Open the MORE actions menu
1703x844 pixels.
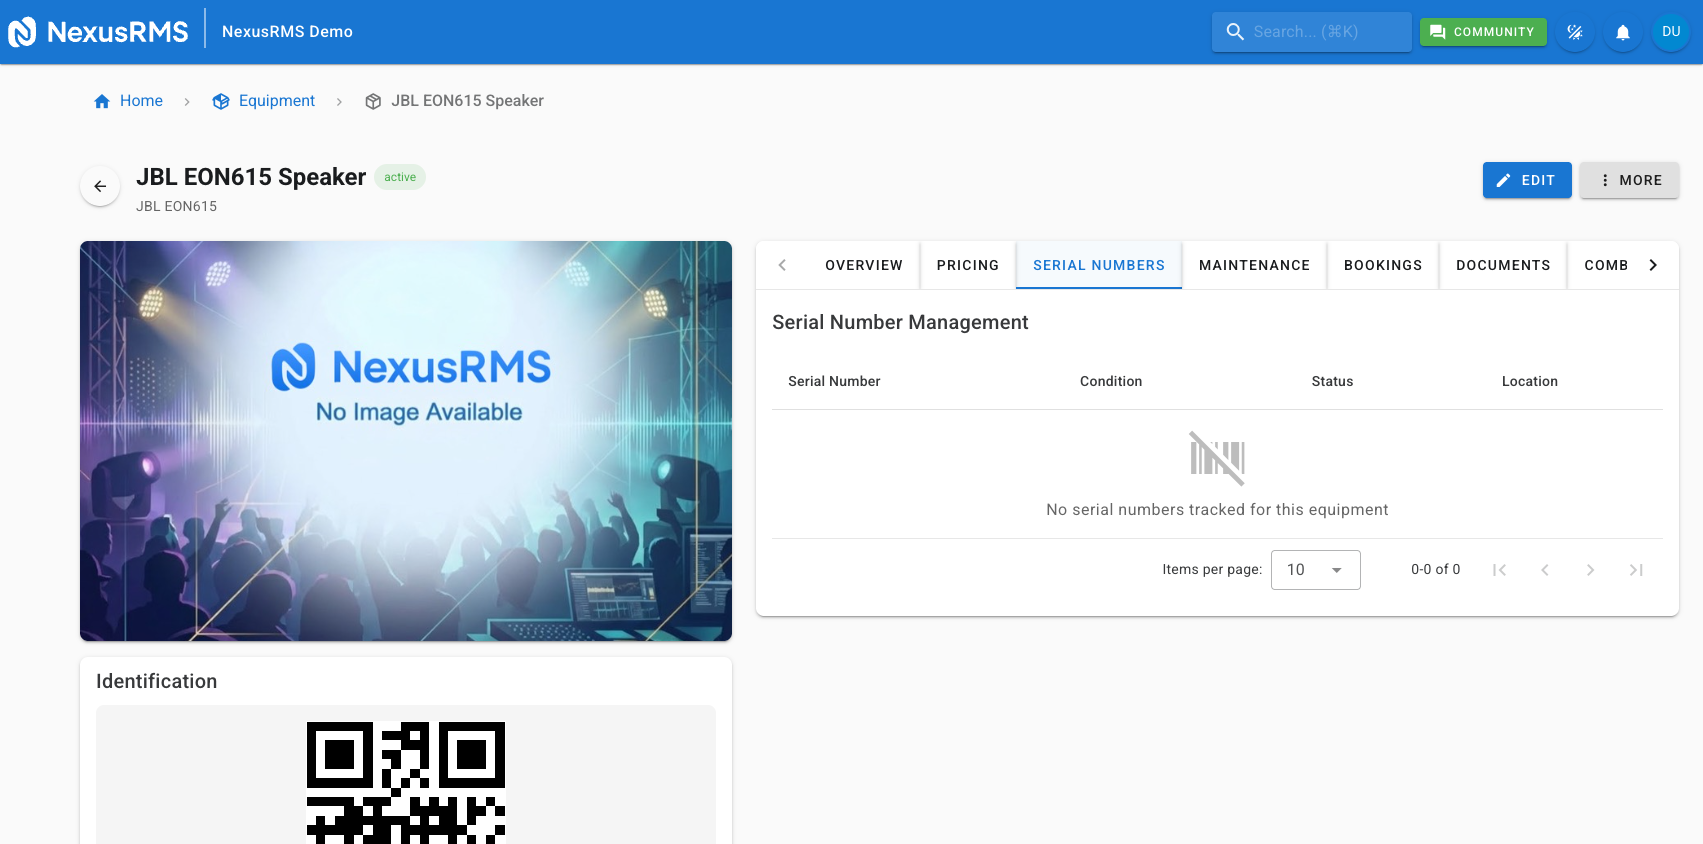[x=1628, y=180]
